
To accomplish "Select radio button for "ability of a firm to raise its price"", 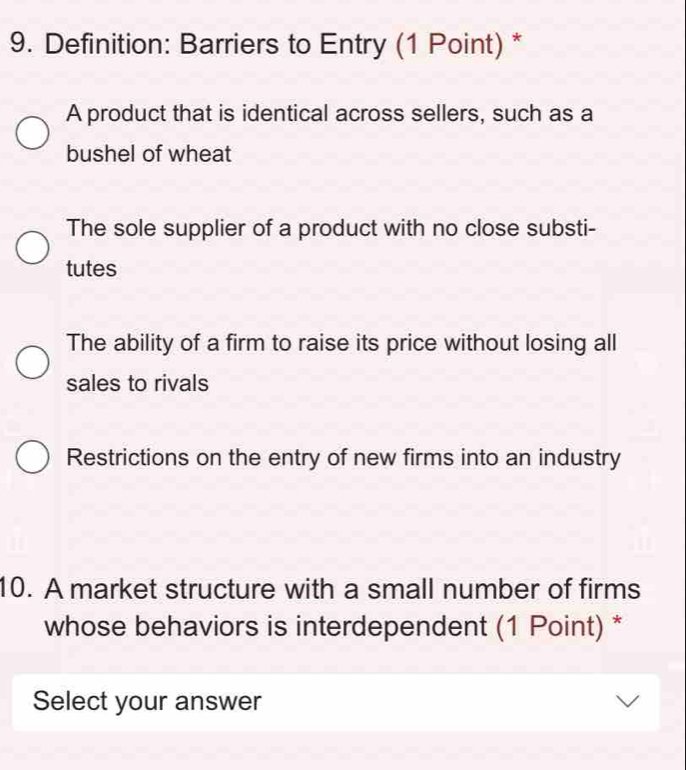I will (33, 363).
